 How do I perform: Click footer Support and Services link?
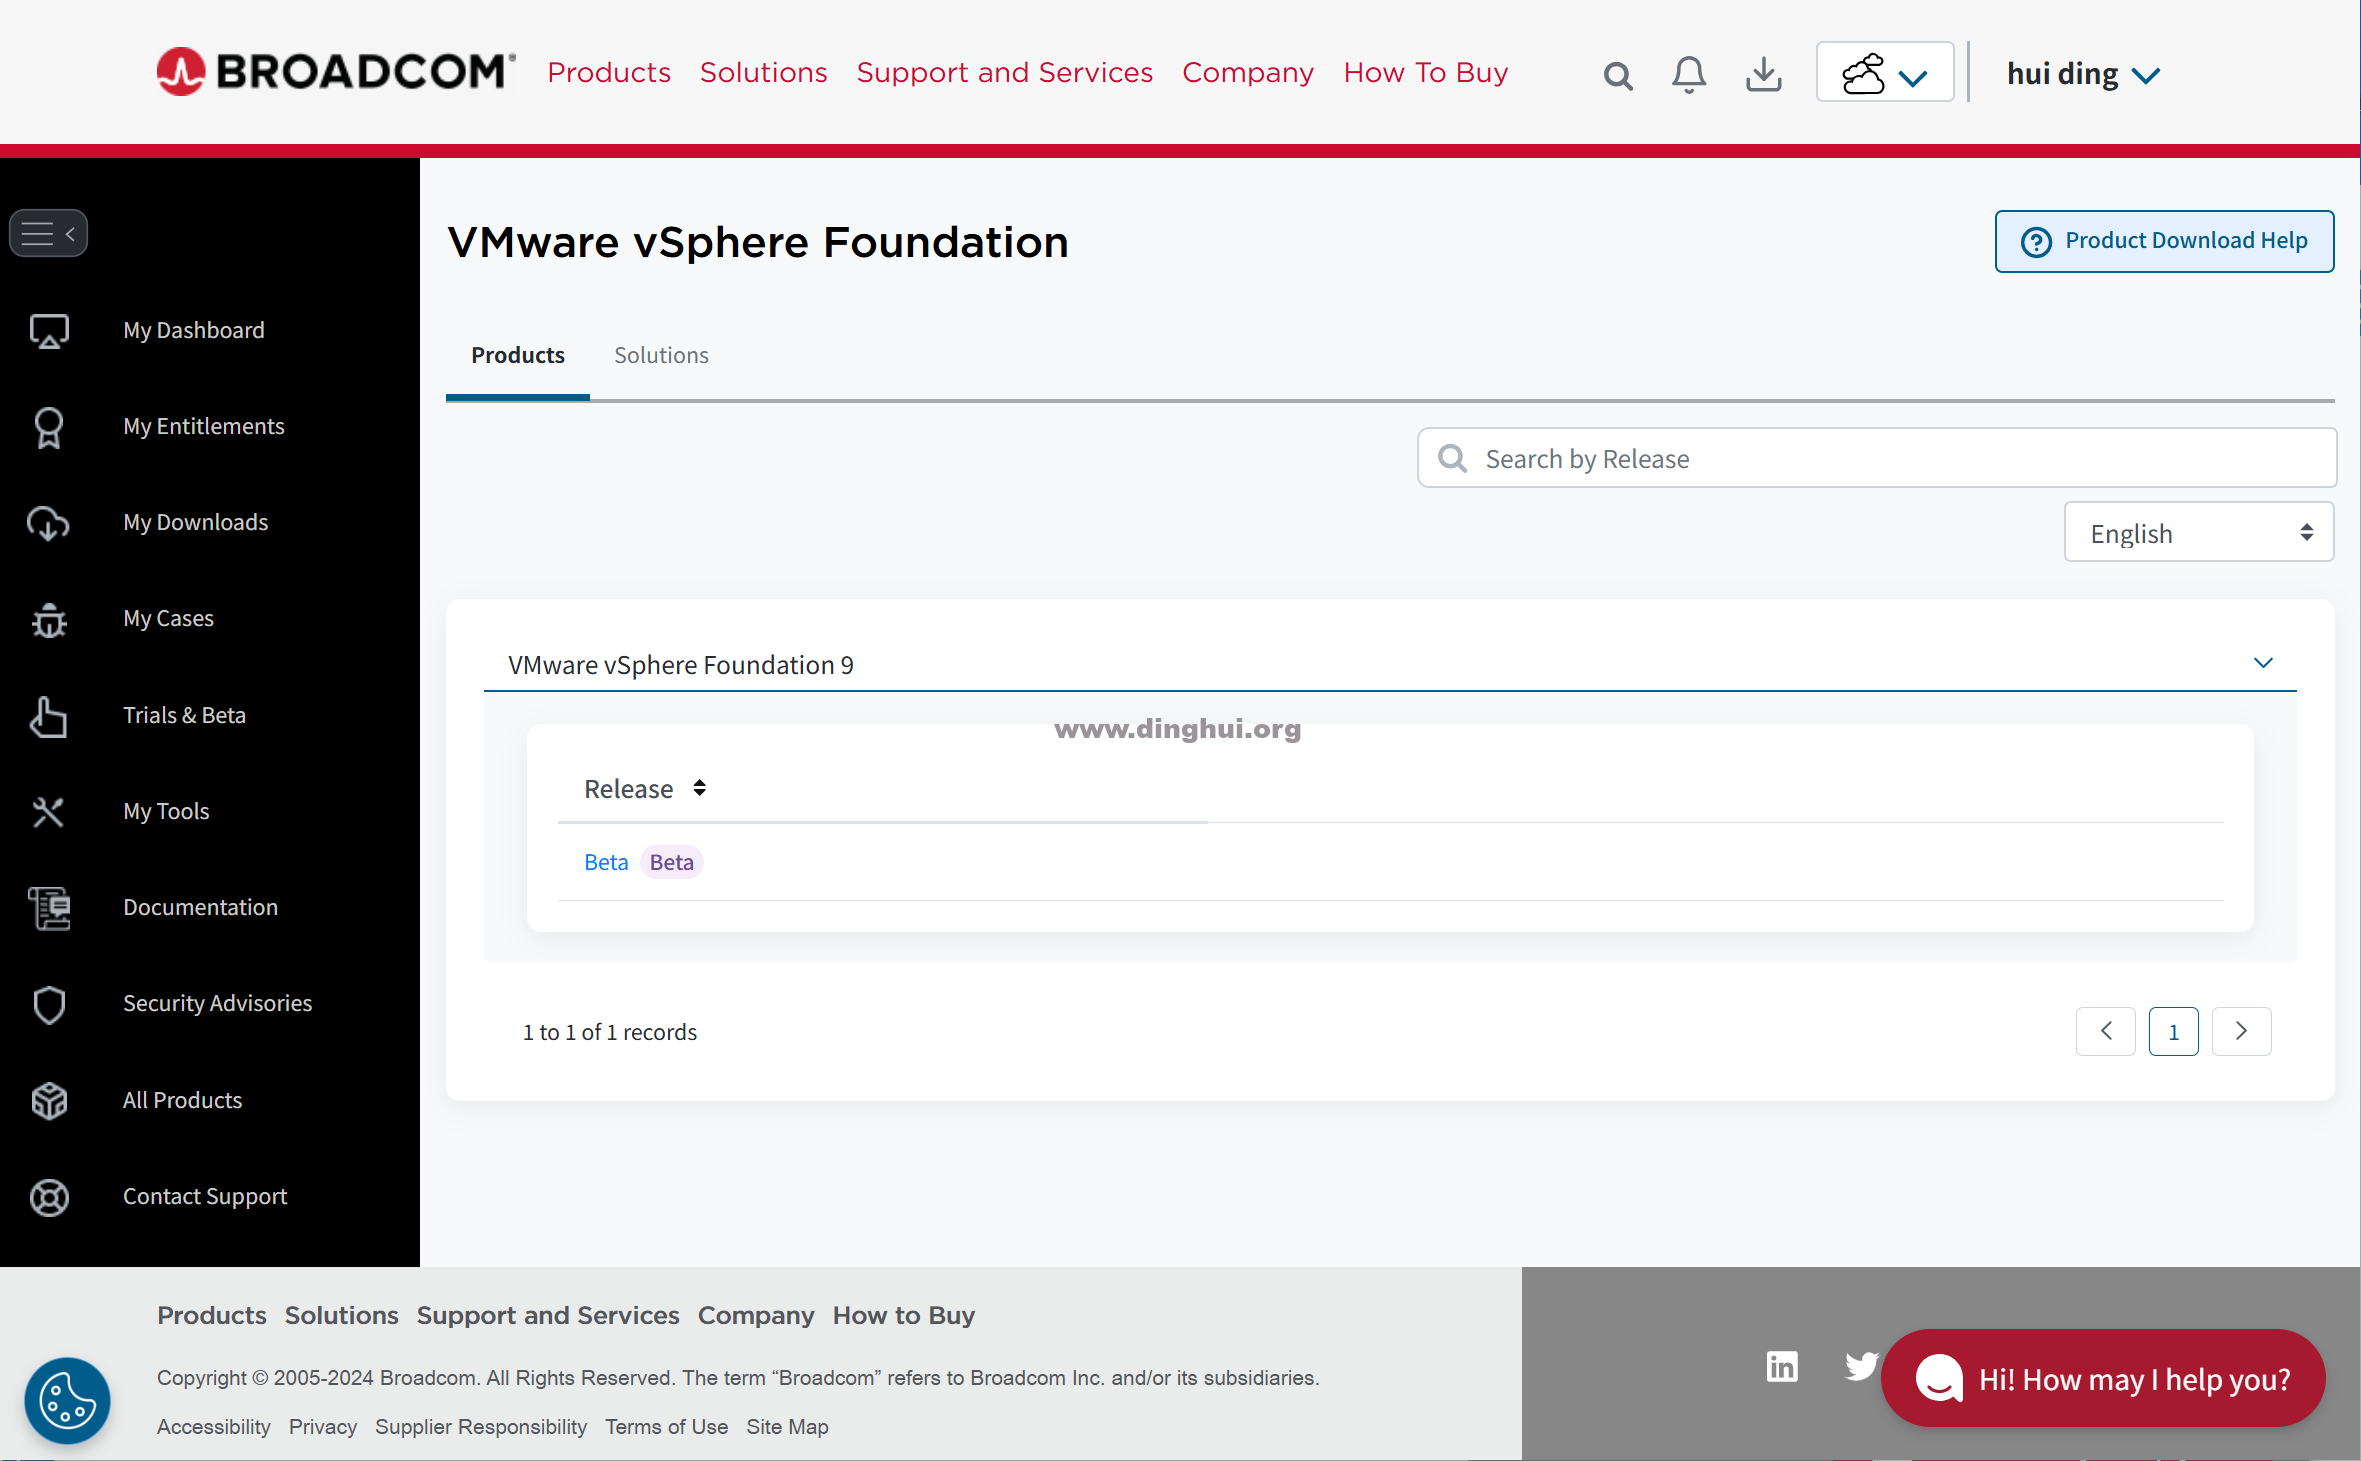[548, 1315]
